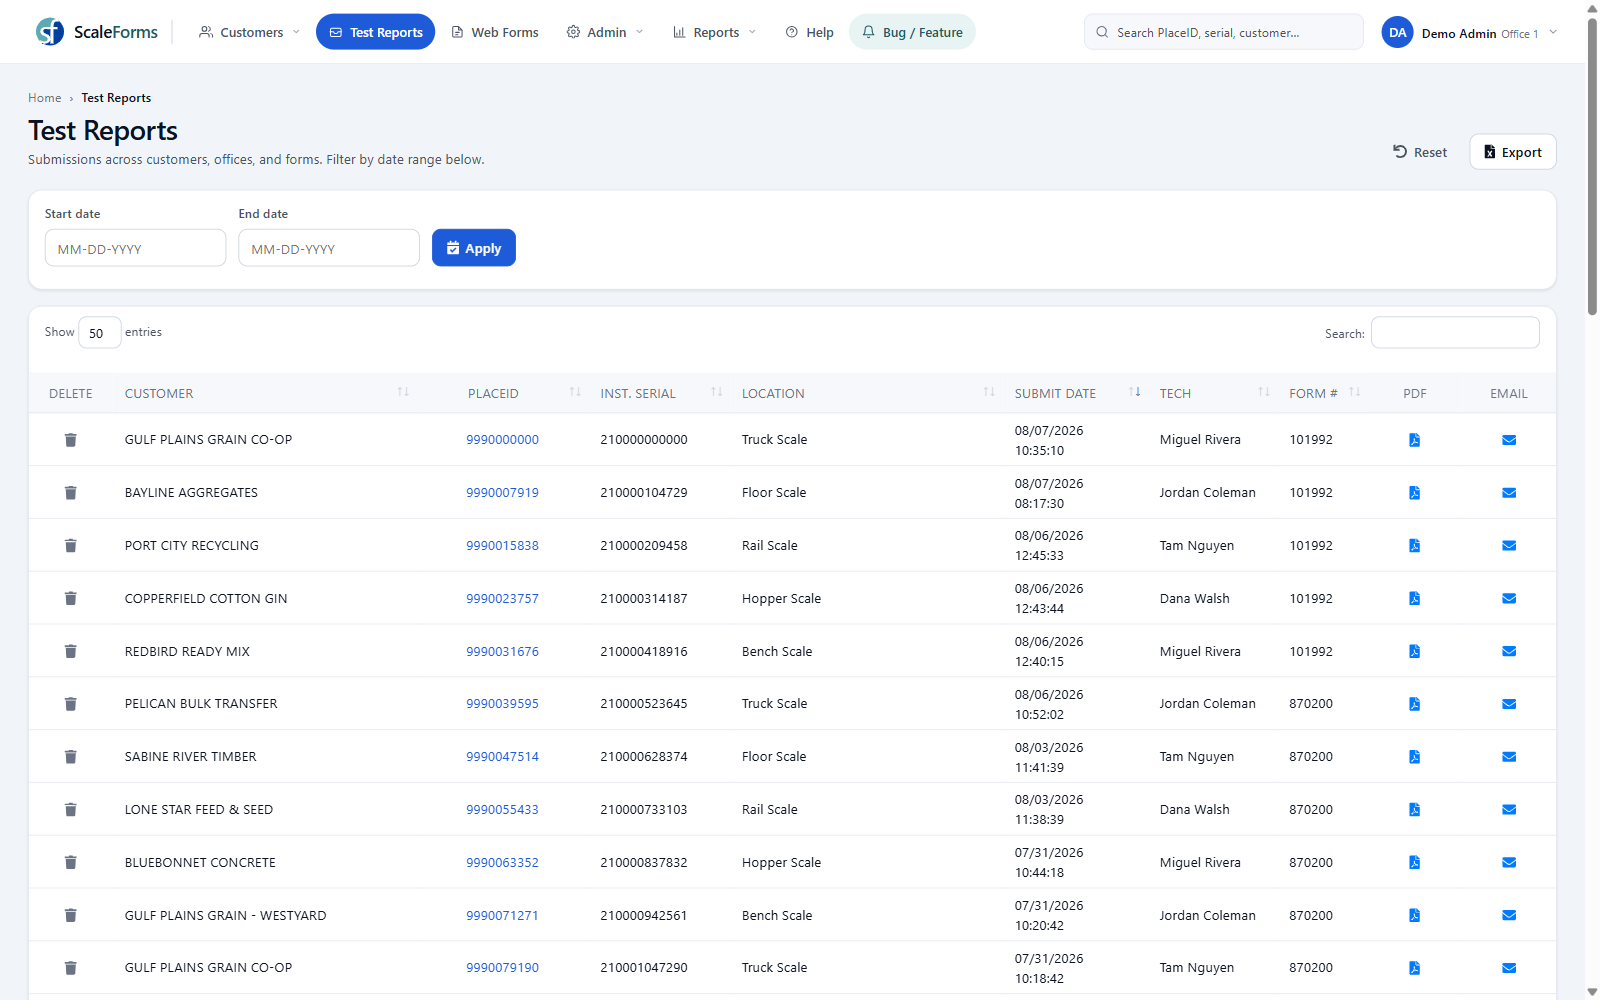Export the test reports
The height and width of the screenshot is (1000, 1600).
click(x=1513, y=152)
